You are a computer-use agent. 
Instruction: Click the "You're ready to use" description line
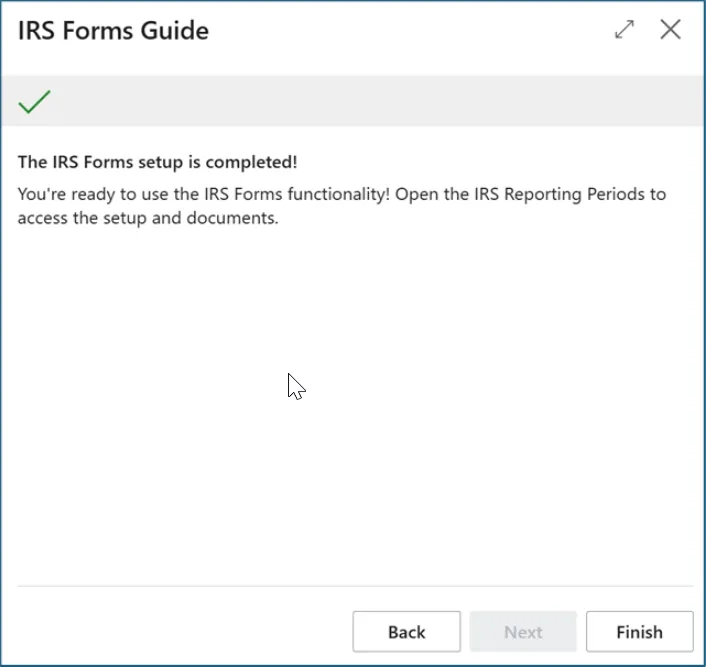point(200,194)
